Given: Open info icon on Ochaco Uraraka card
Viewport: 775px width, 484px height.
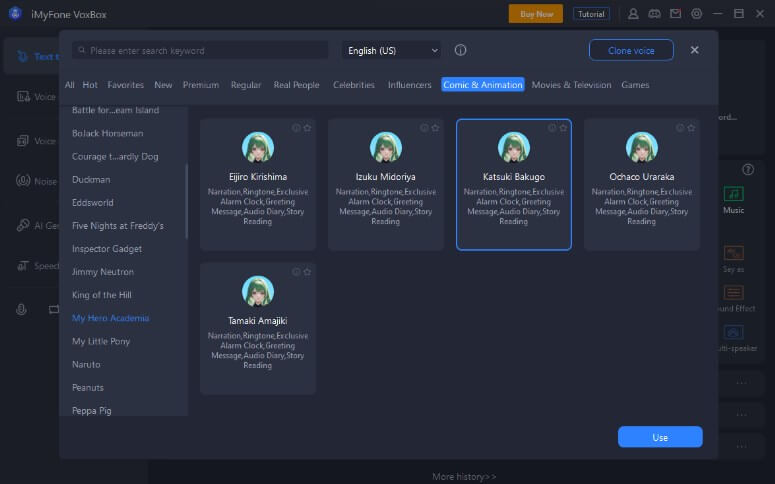Looking at the screenshot, I should (680, 128).
